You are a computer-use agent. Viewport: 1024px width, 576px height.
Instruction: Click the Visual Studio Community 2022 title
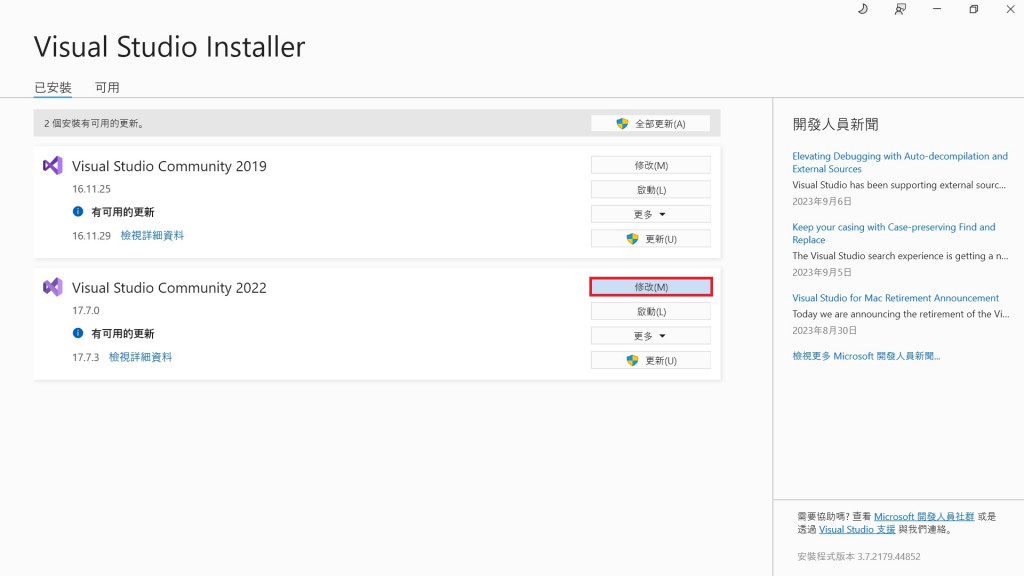click(x=169, y=287)
